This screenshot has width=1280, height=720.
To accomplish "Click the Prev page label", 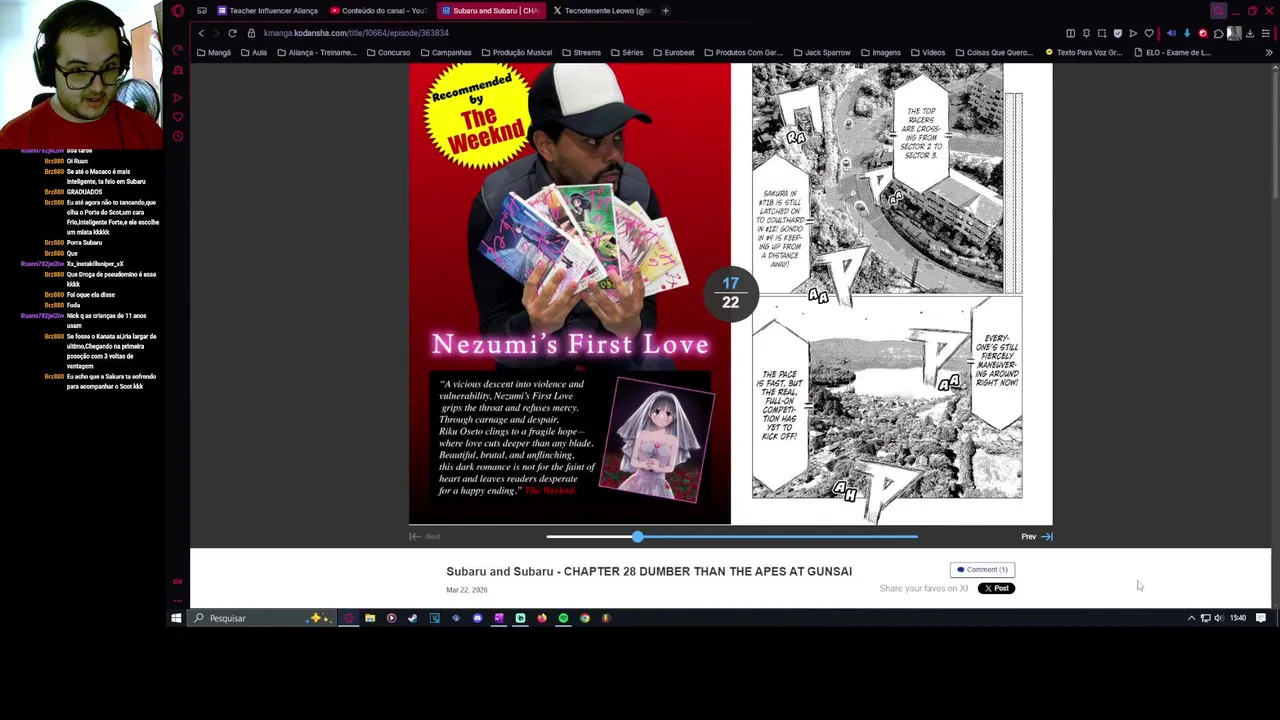I will coord(1028,537).
